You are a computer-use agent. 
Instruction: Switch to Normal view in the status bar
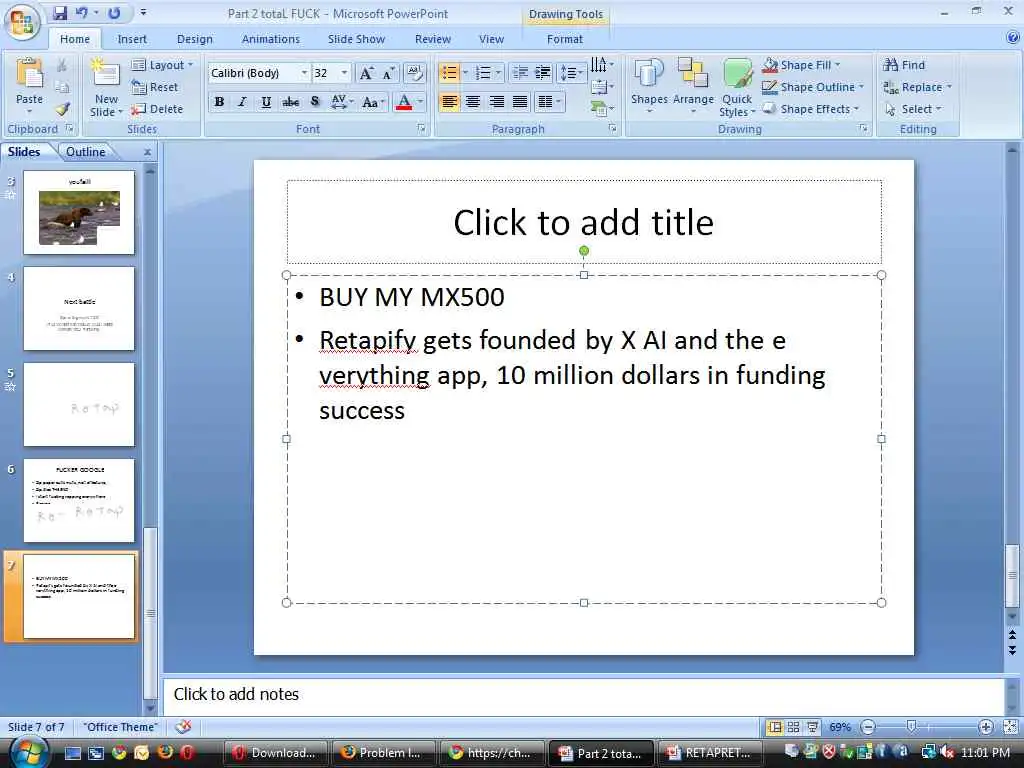(775, 727)
